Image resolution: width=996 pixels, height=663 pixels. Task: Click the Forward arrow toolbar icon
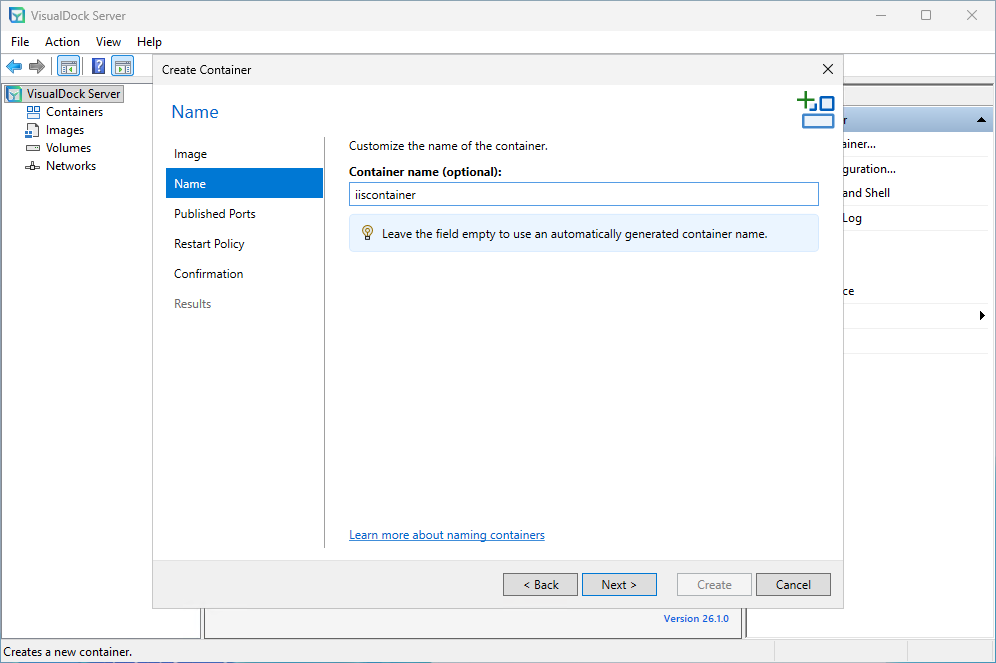[x=37, y=66]
